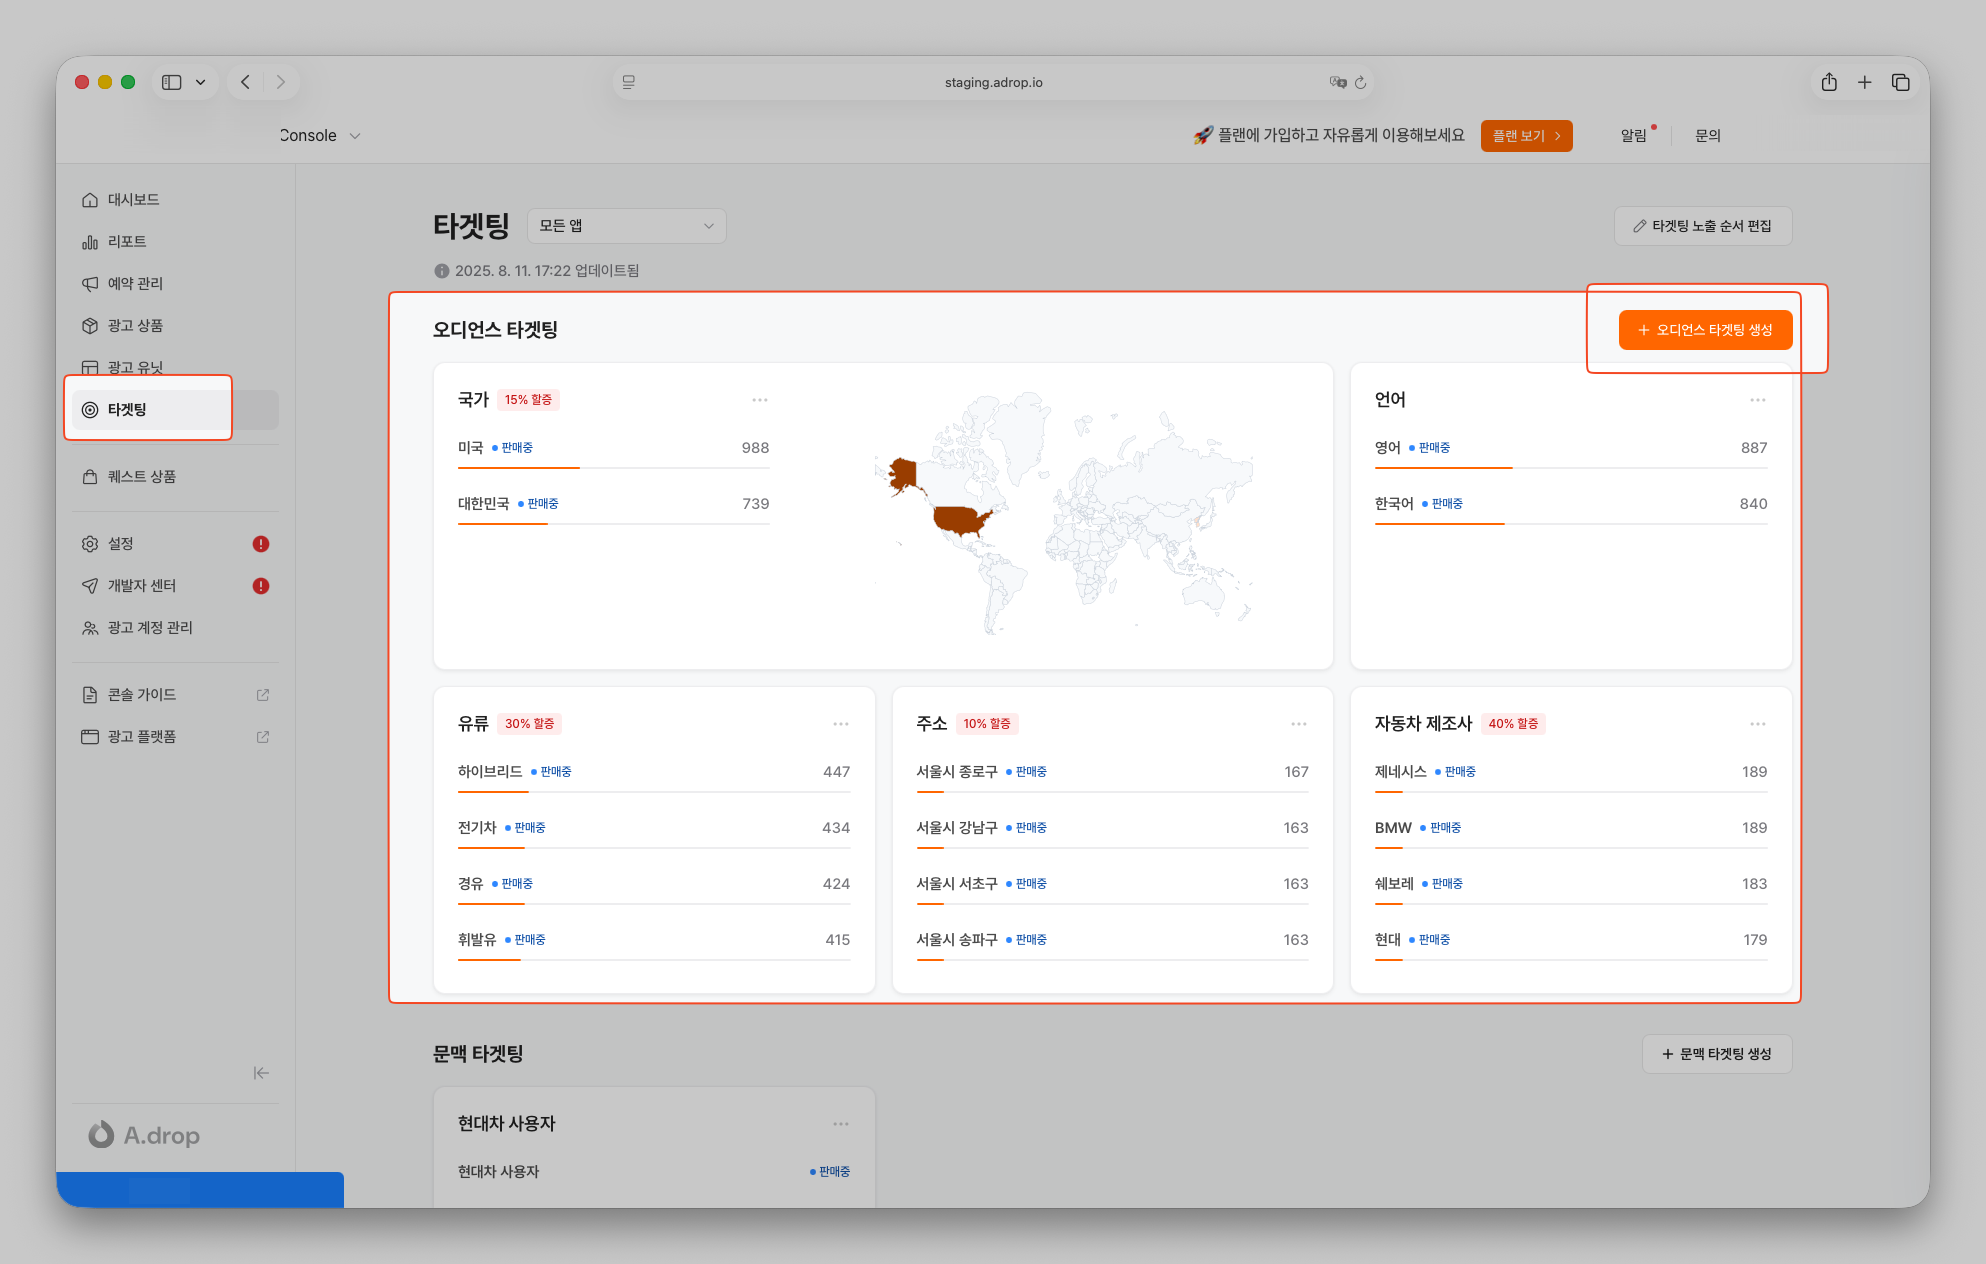
Task: Open the 광고 상품 box icon
Action: [90, 326]
